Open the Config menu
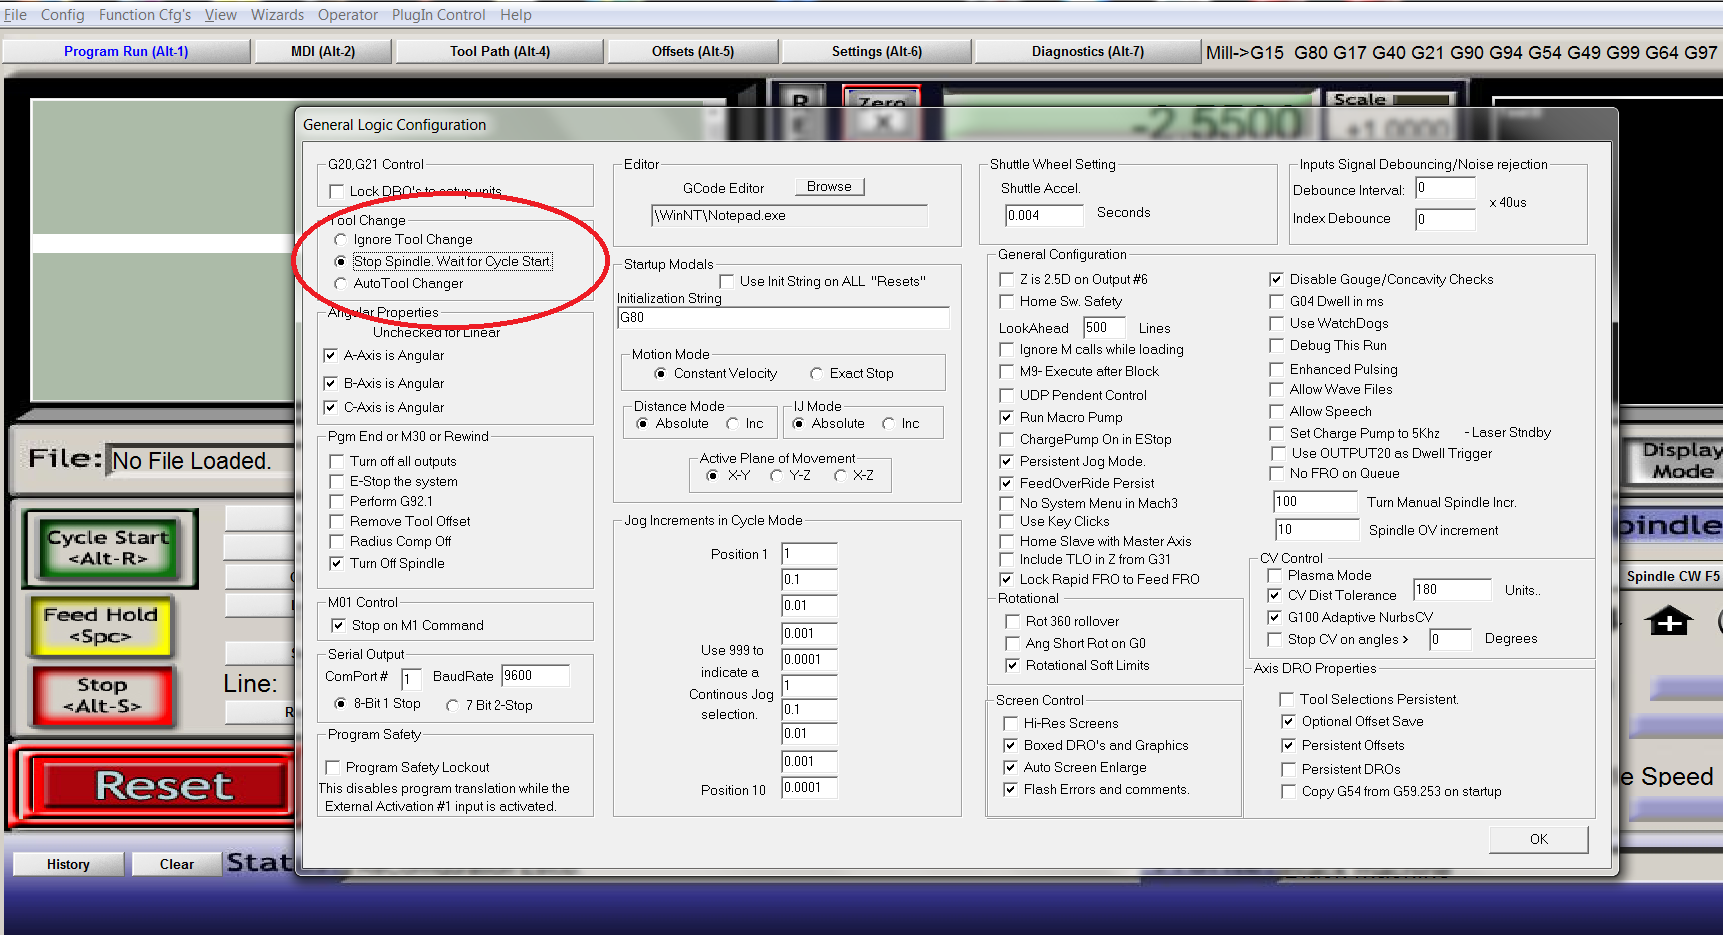Viewport: 1723px width, 935px height. point(62,15)
